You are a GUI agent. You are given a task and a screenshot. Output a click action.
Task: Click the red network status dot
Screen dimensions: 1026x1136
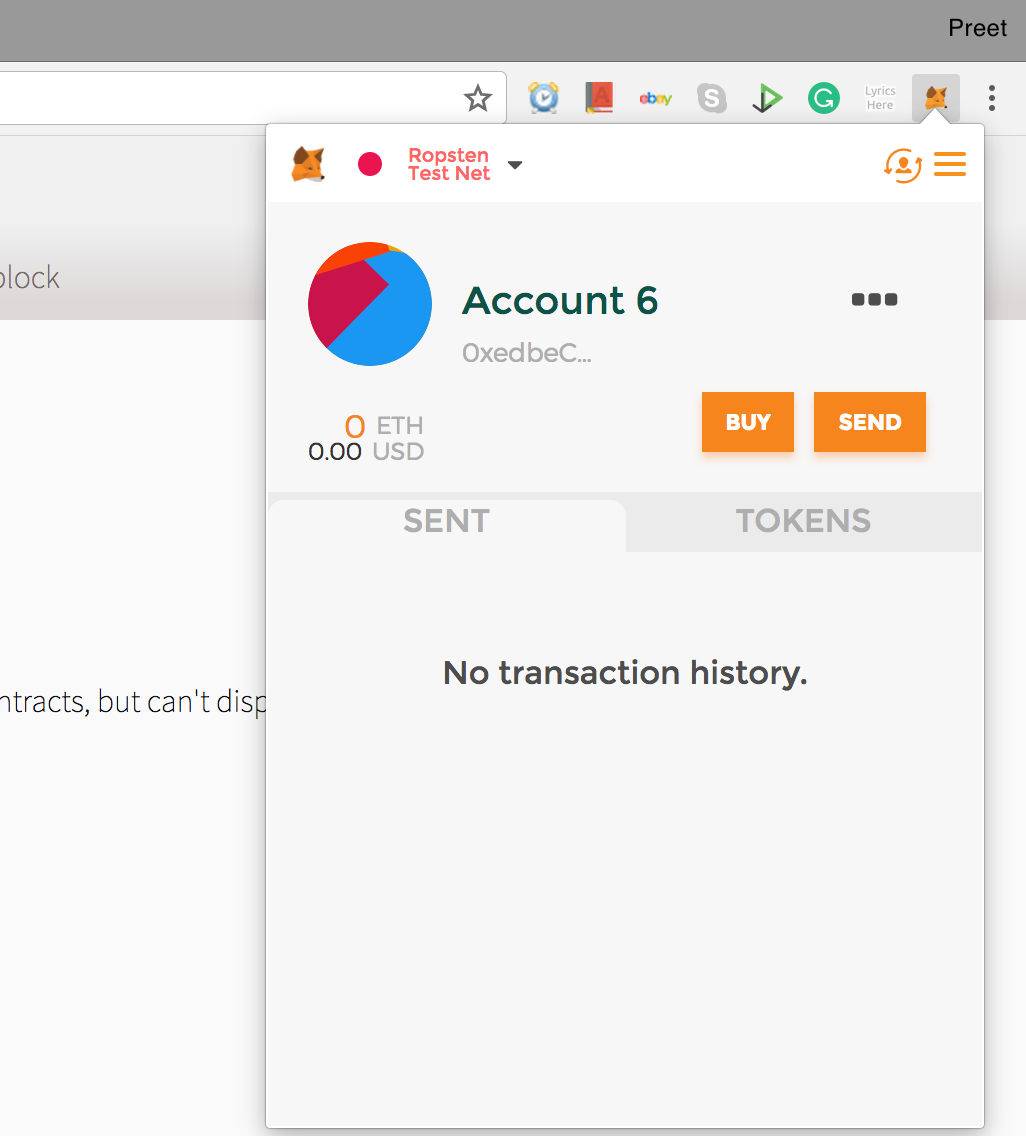tap(370, 164)
